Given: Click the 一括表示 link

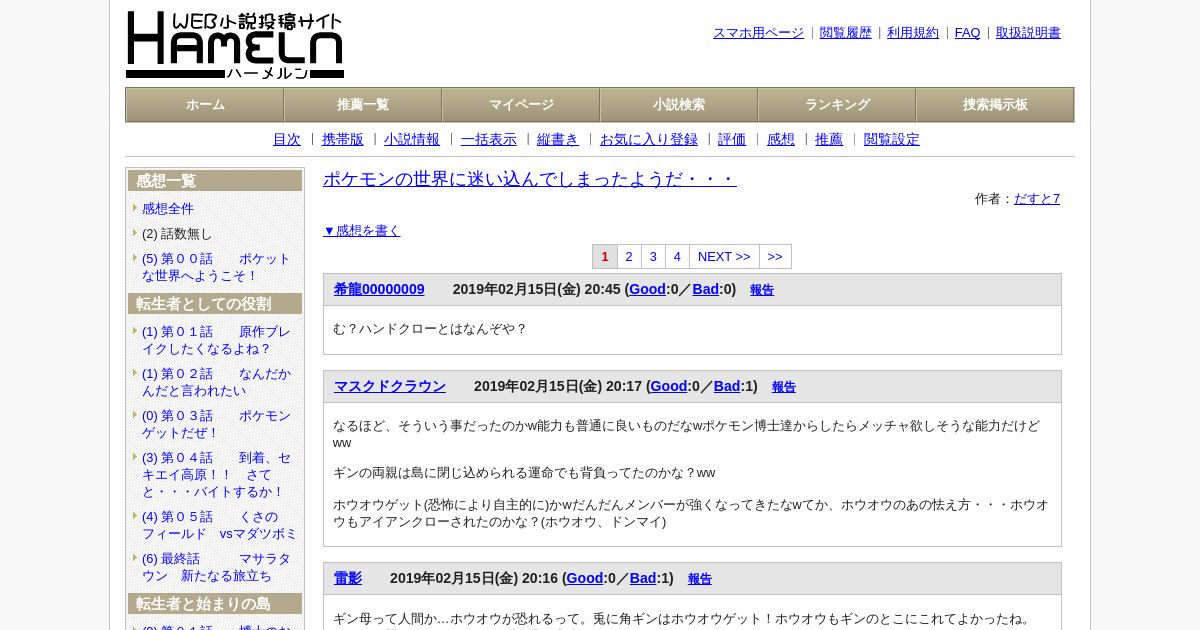Looking at the screenshot, I should (x=489, y=140).
